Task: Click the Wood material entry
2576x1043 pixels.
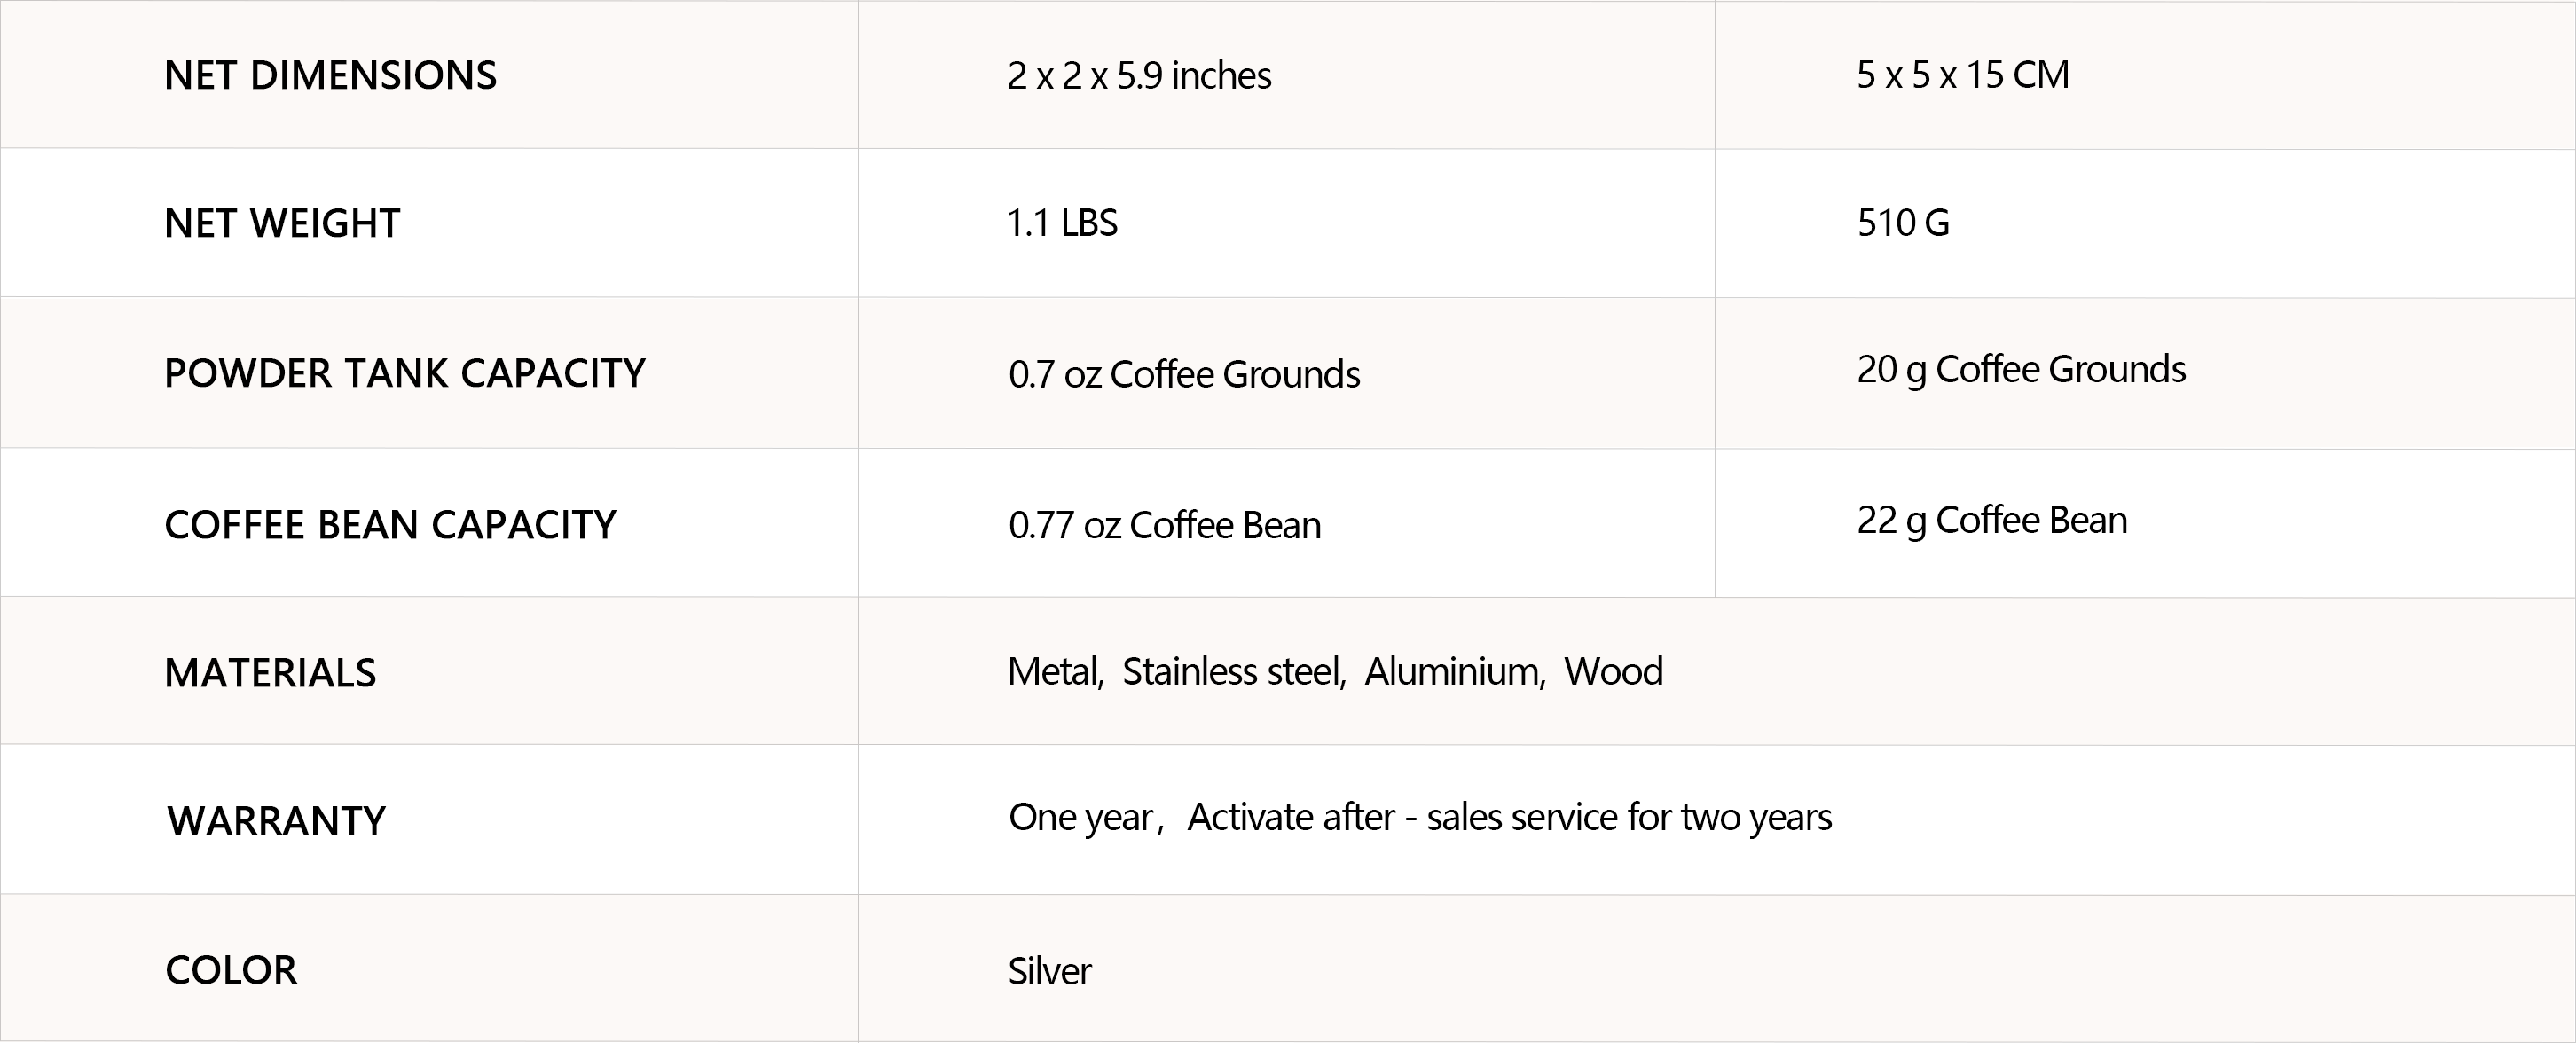Action: click(1613, 672)
